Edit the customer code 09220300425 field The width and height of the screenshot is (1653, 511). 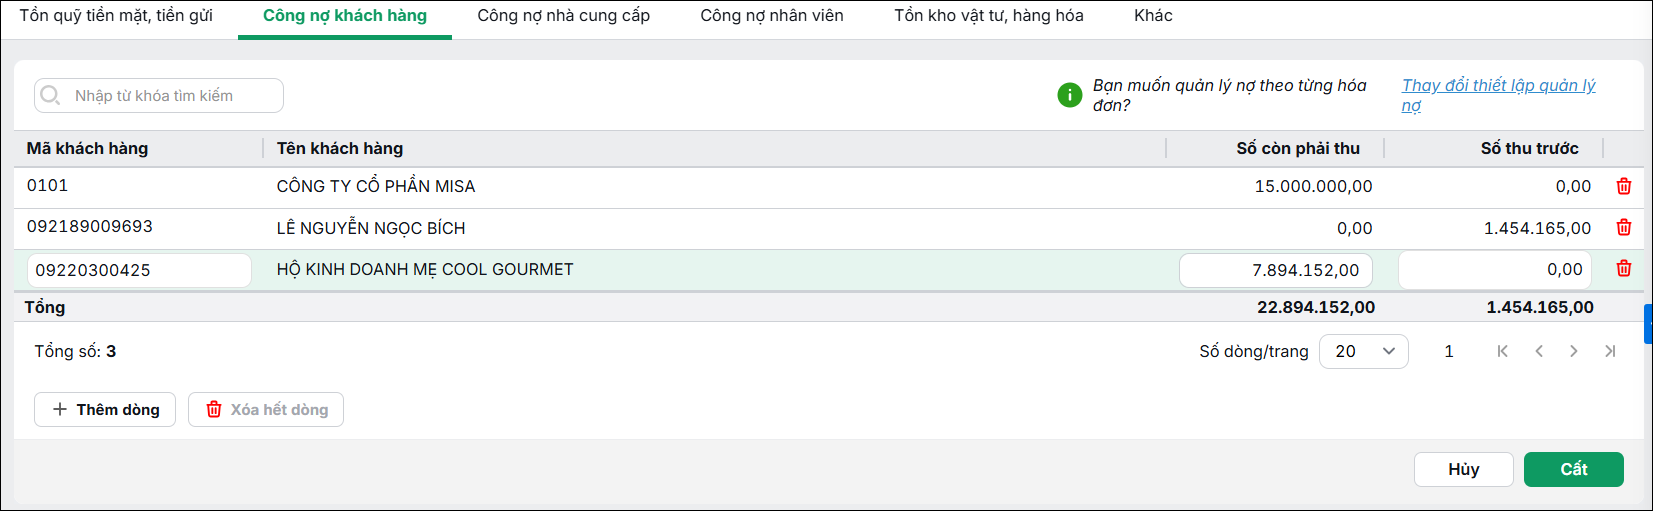coord(139,270)
